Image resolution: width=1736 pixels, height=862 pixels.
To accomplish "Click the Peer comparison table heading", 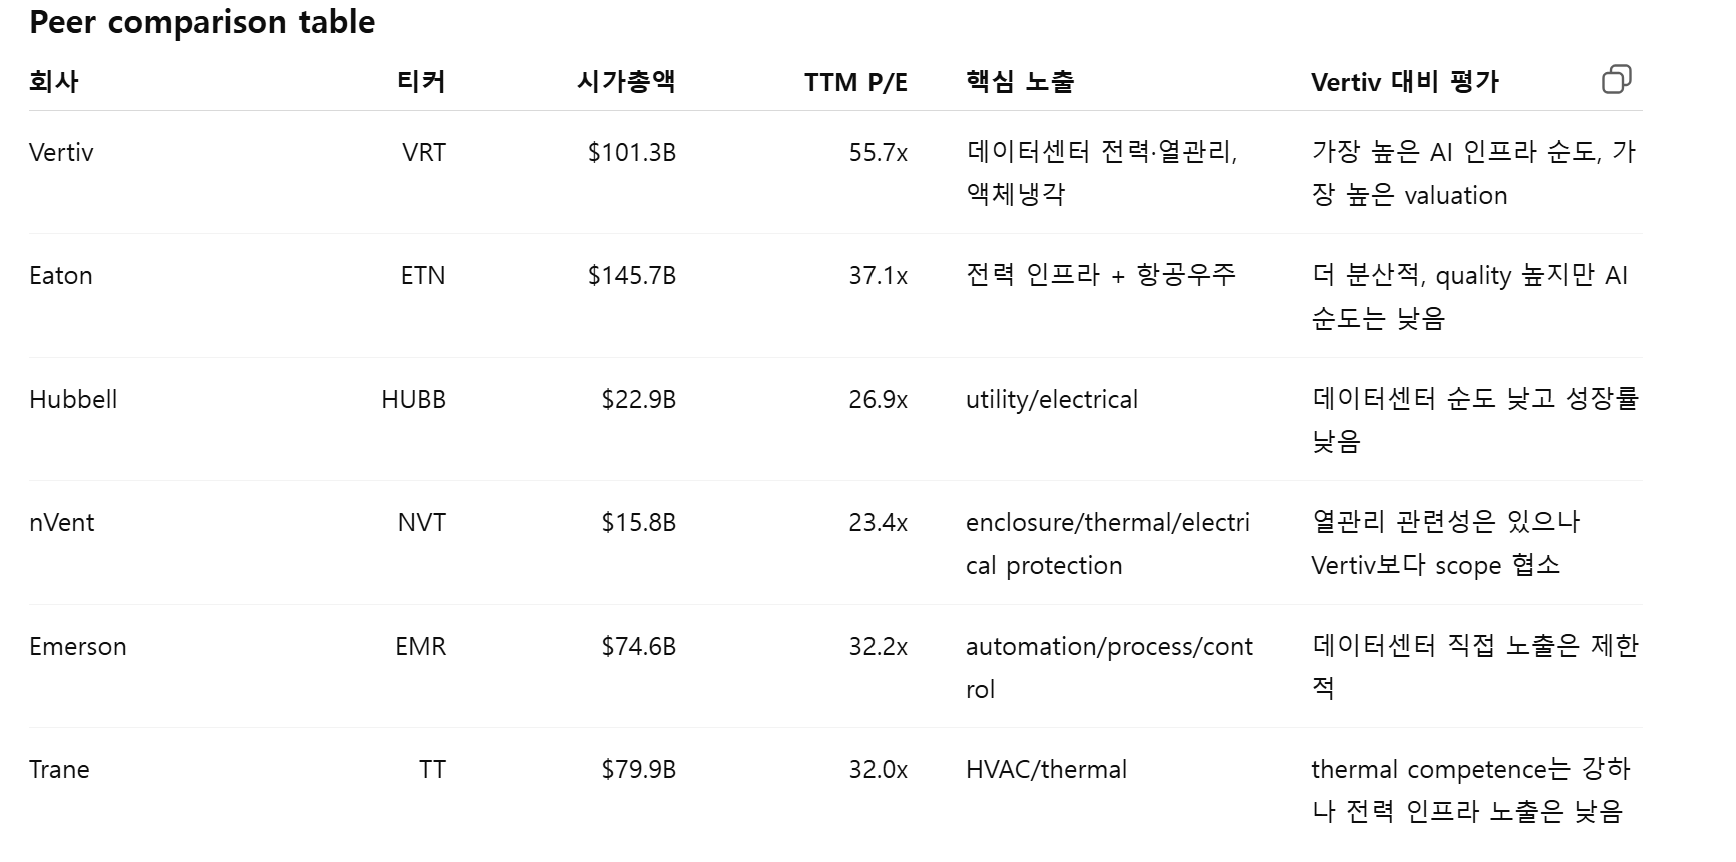I will tap(202, 22).
